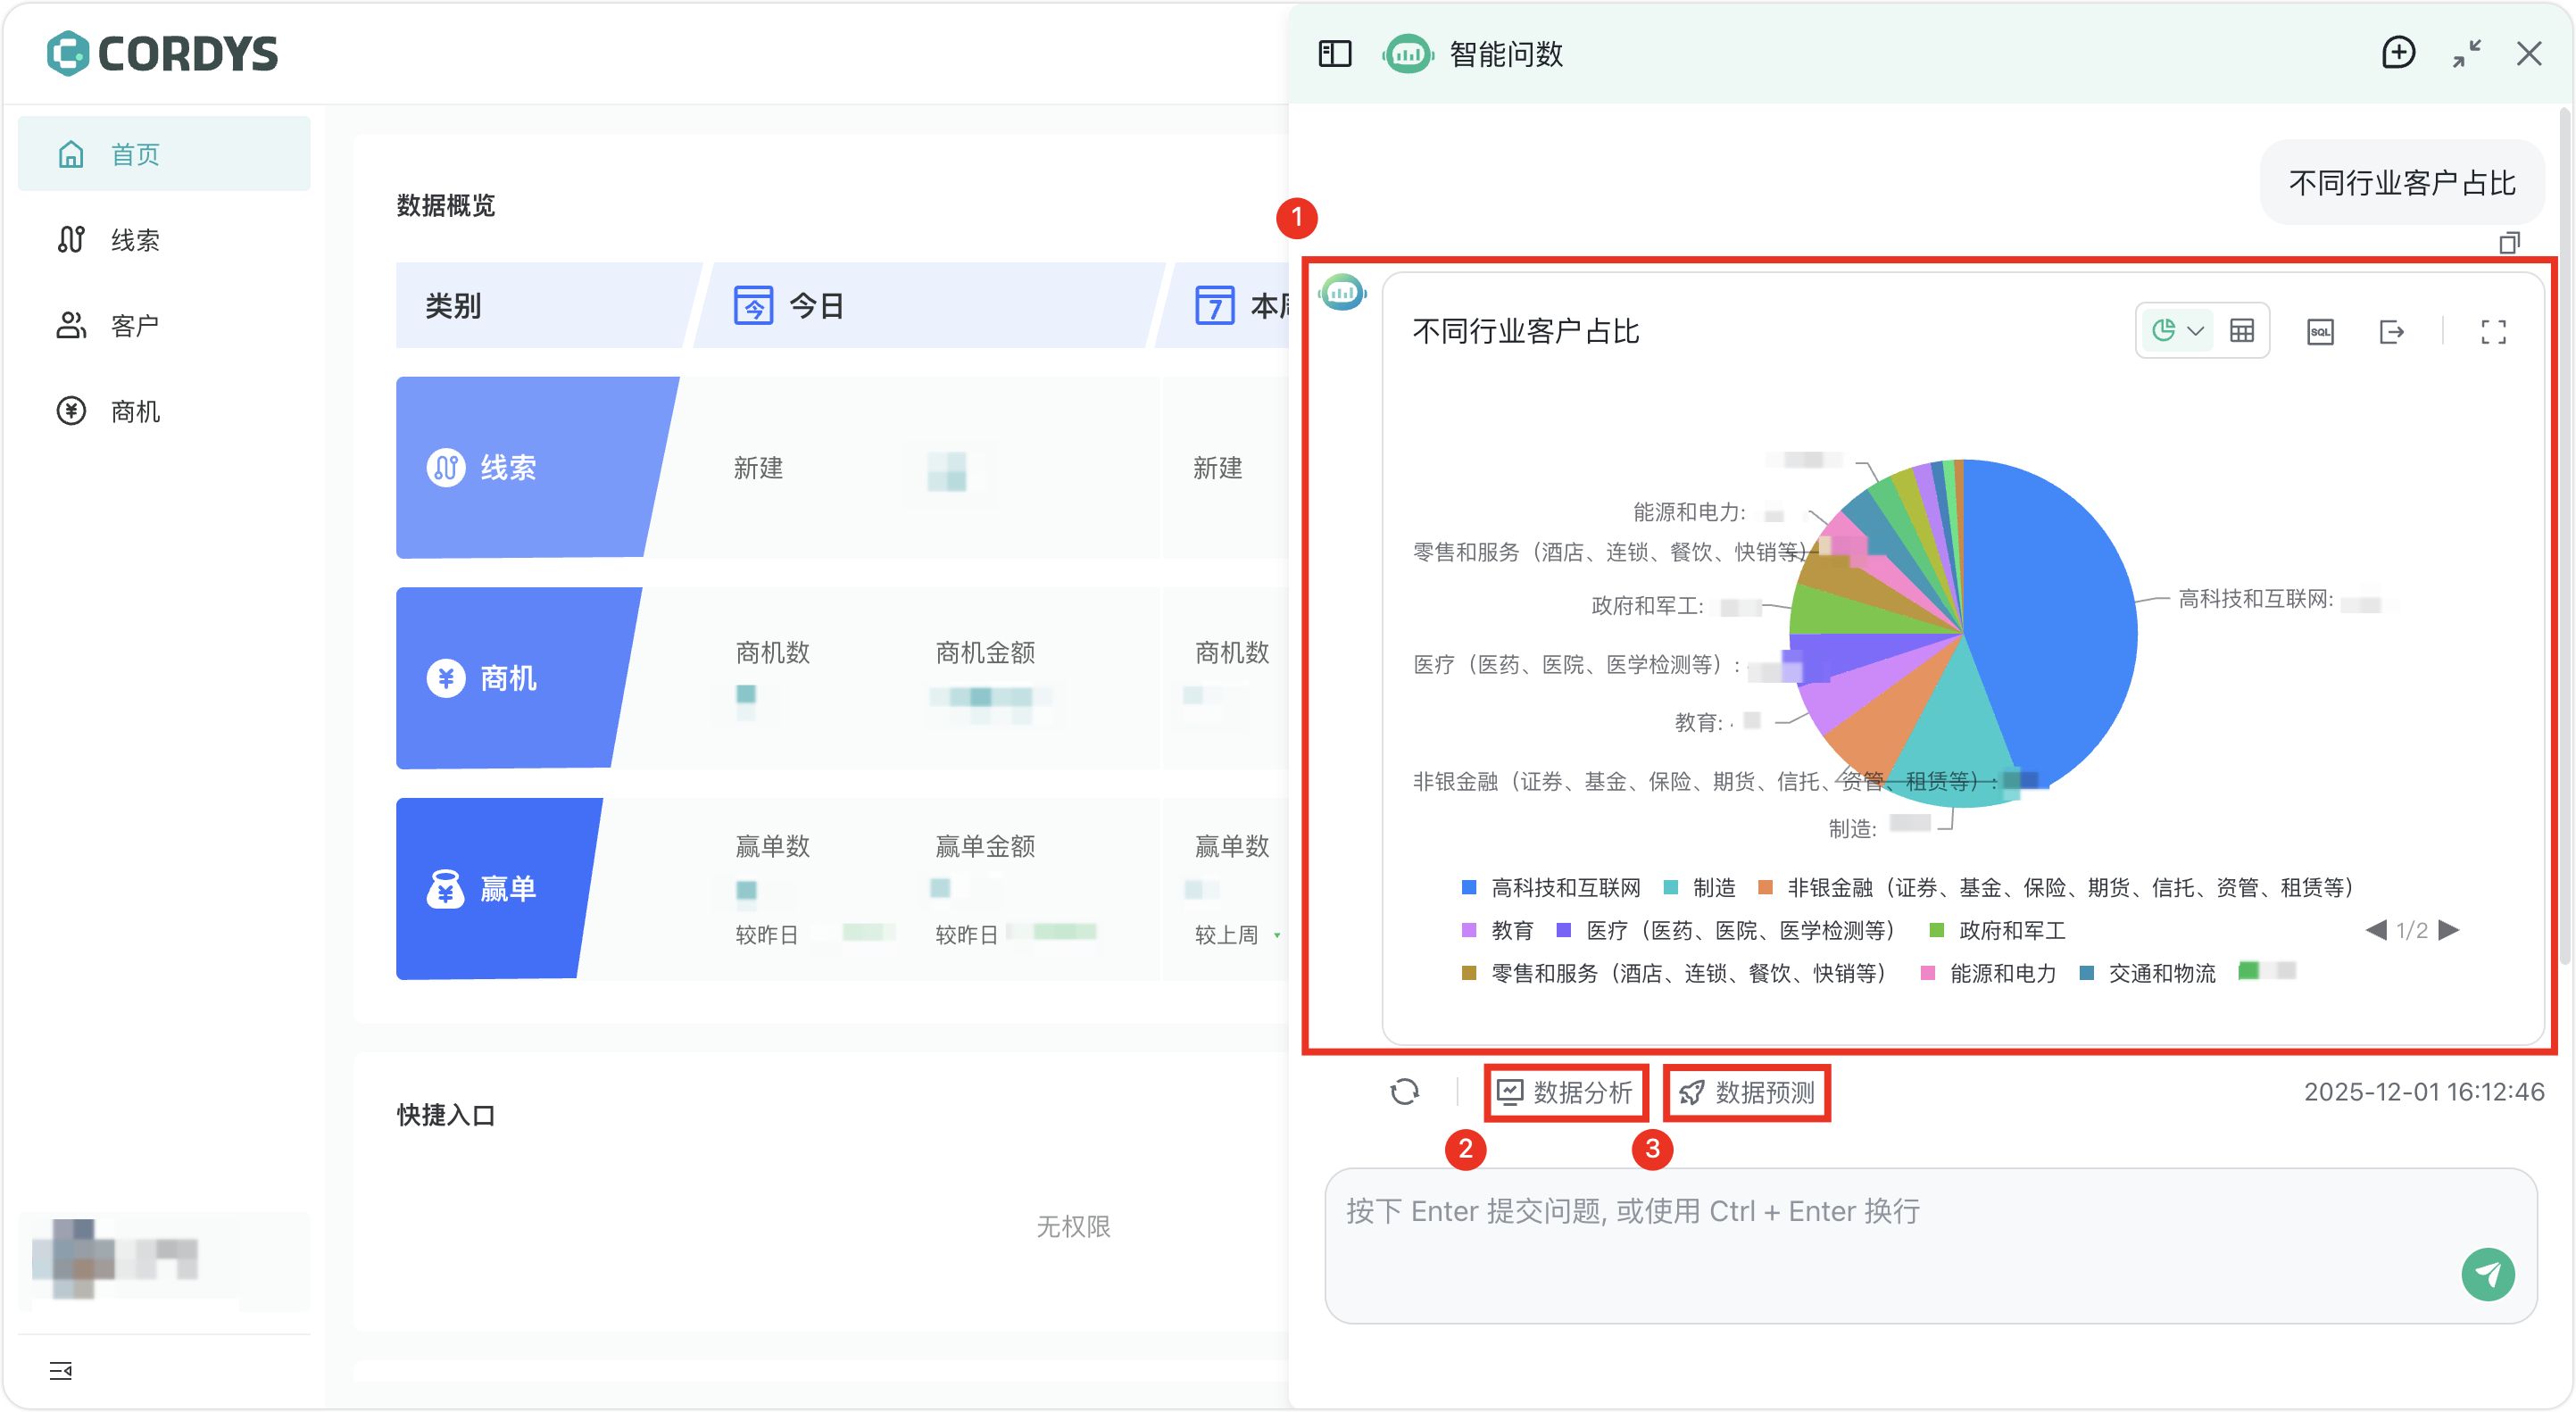Expand the left sidebar collapse control
This screenshot has height=1412, width=2576.
(x=61, y=1370)
